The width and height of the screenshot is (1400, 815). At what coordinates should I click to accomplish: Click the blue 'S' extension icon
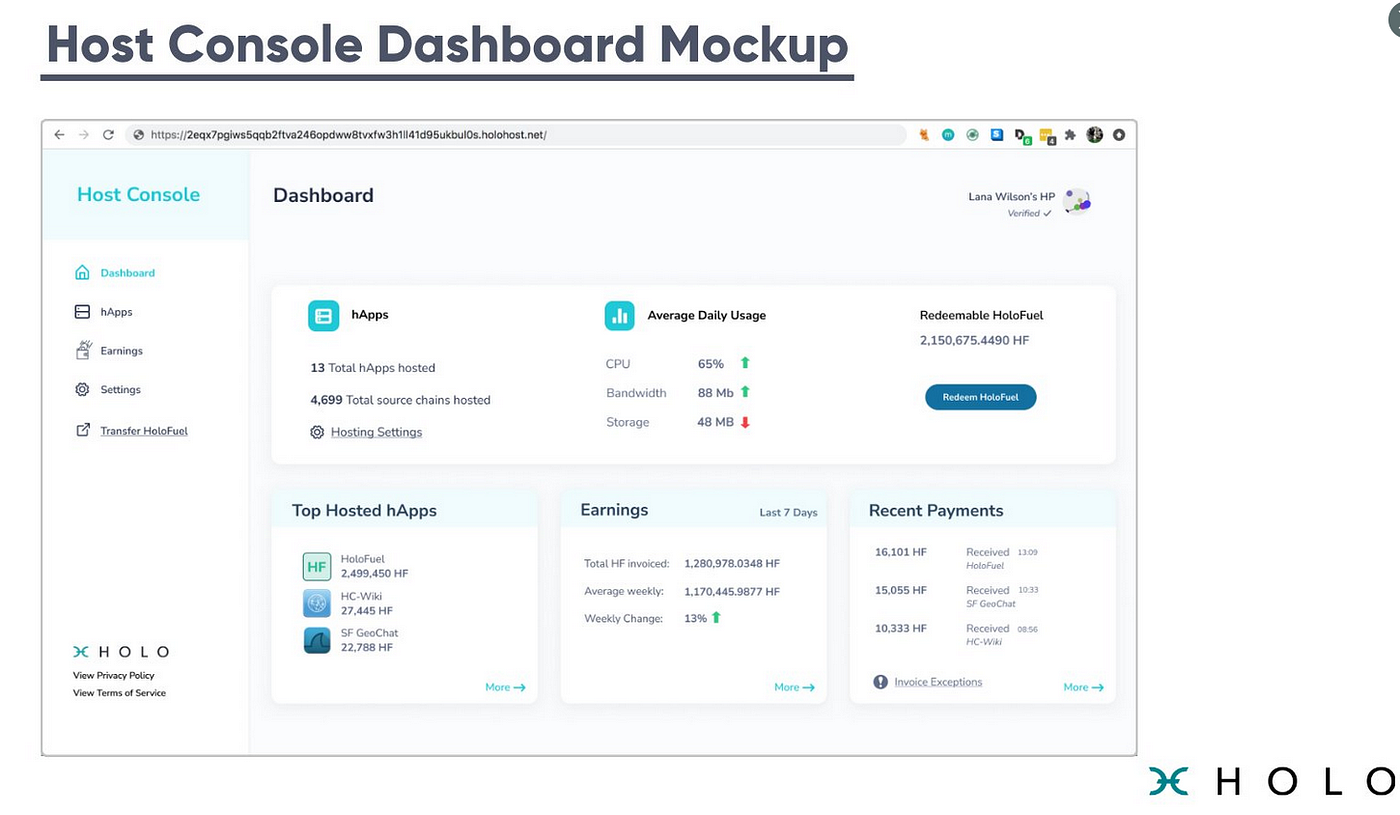[997, 134]
